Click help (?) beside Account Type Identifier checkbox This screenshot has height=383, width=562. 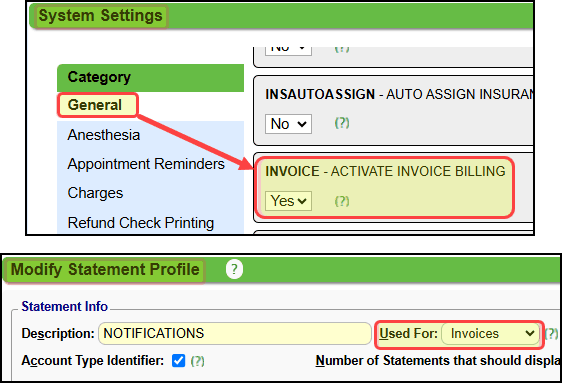click(x=197, y=361)
